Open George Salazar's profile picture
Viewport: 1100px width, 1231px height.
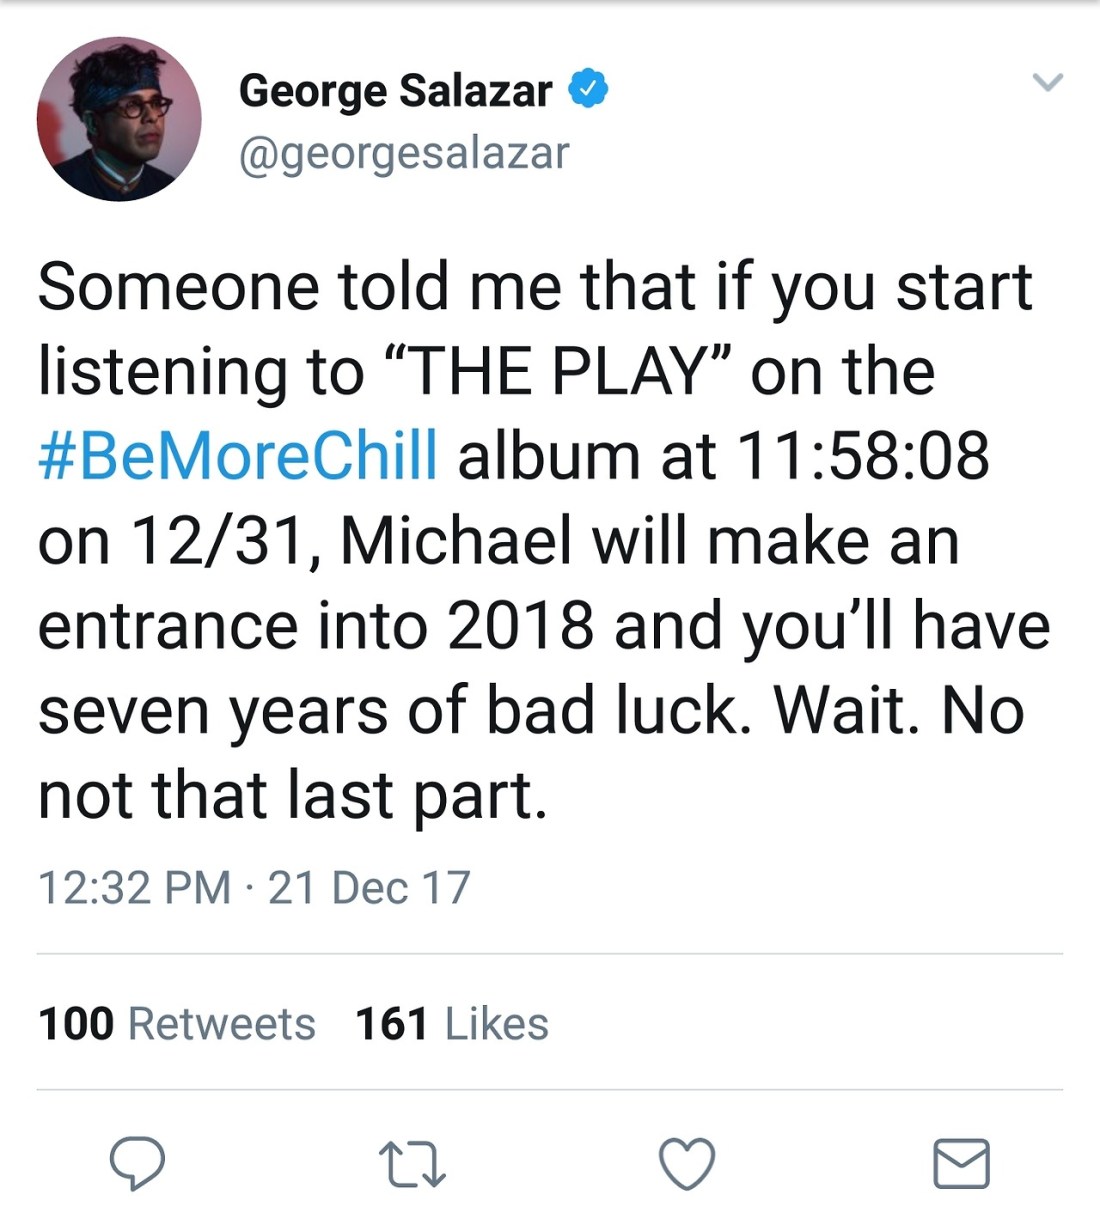(x=119, y=119)
